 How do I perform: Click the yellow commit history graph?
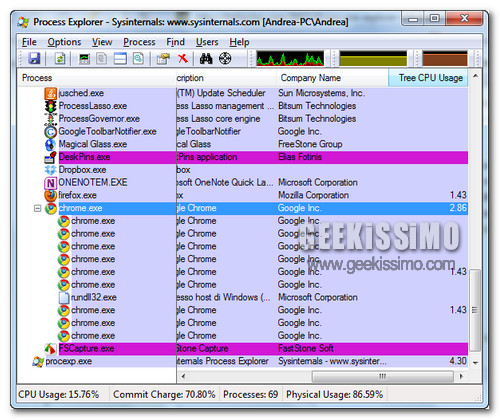point(373,59)
